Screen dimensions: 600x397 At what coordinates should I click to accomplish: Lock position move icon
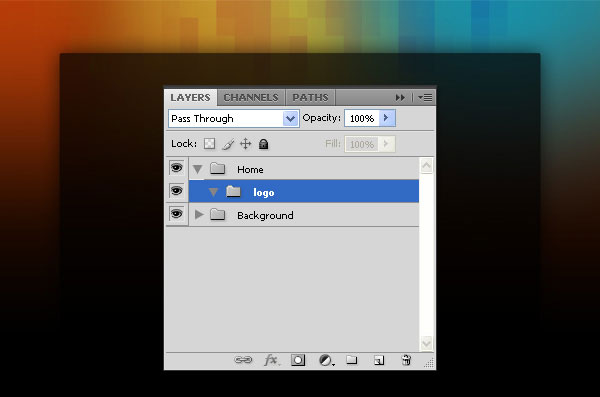(245, 144)
